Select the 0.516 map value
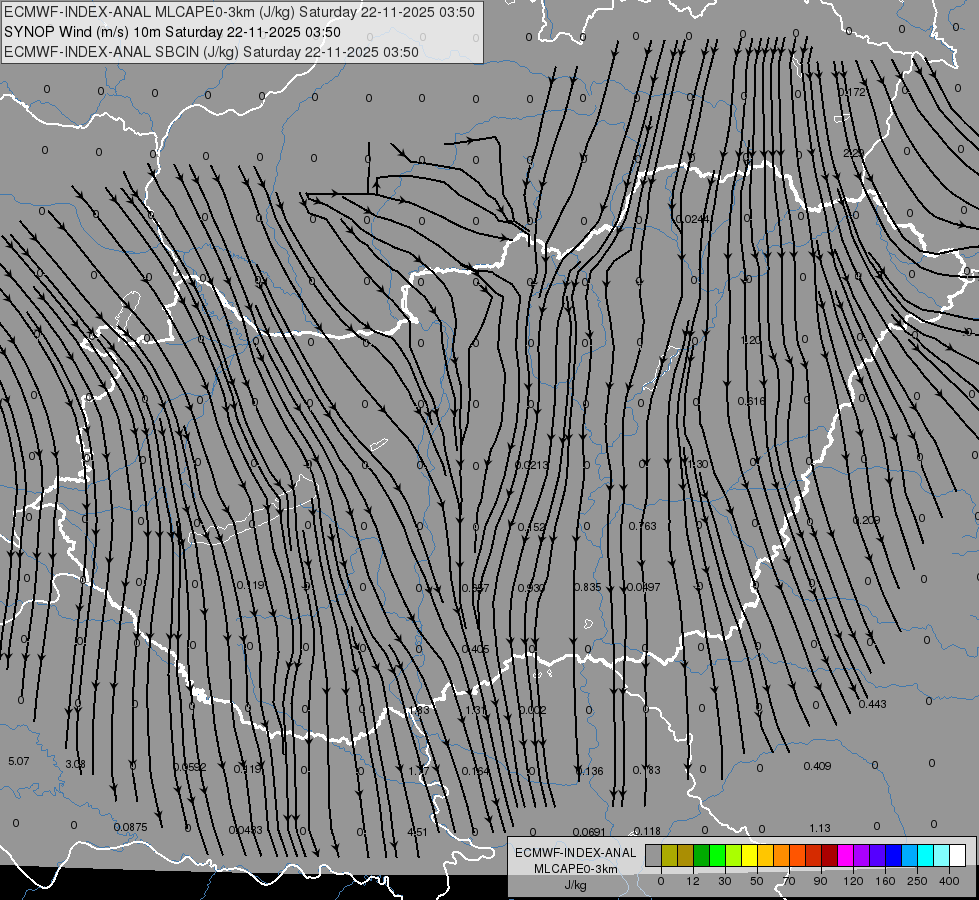 [751, 401]
